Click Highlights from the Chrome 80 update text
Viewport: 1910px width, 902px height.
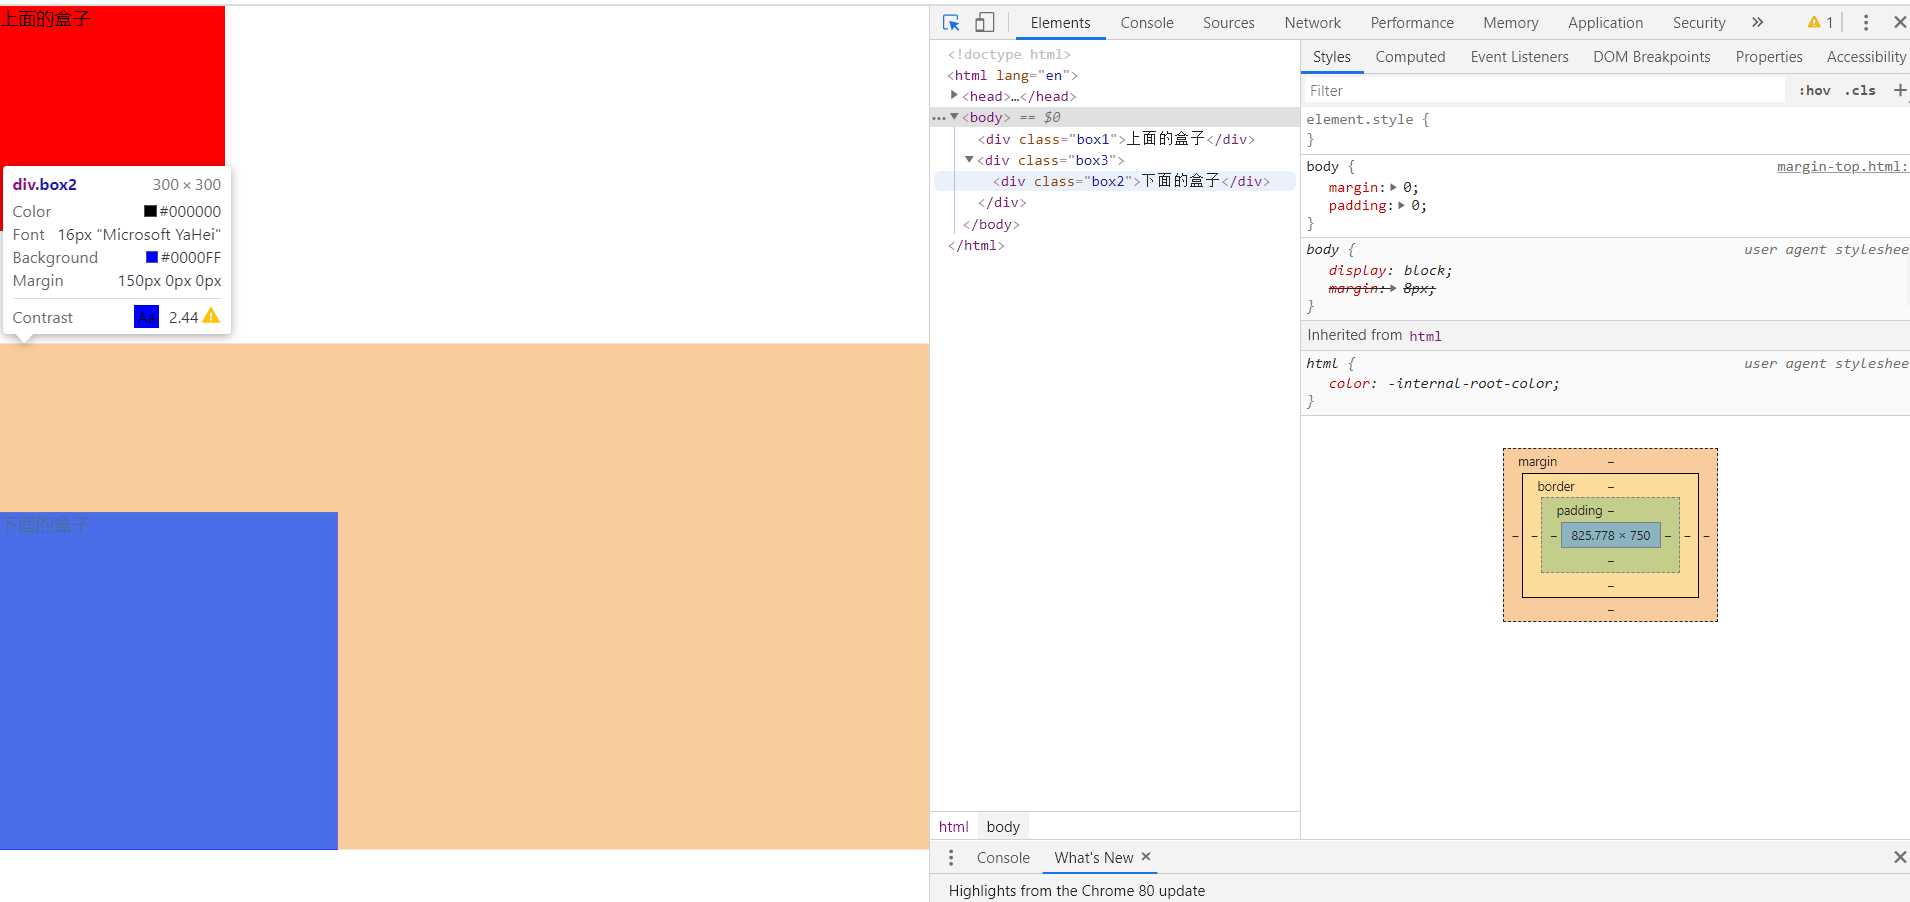click(1076, 890)
